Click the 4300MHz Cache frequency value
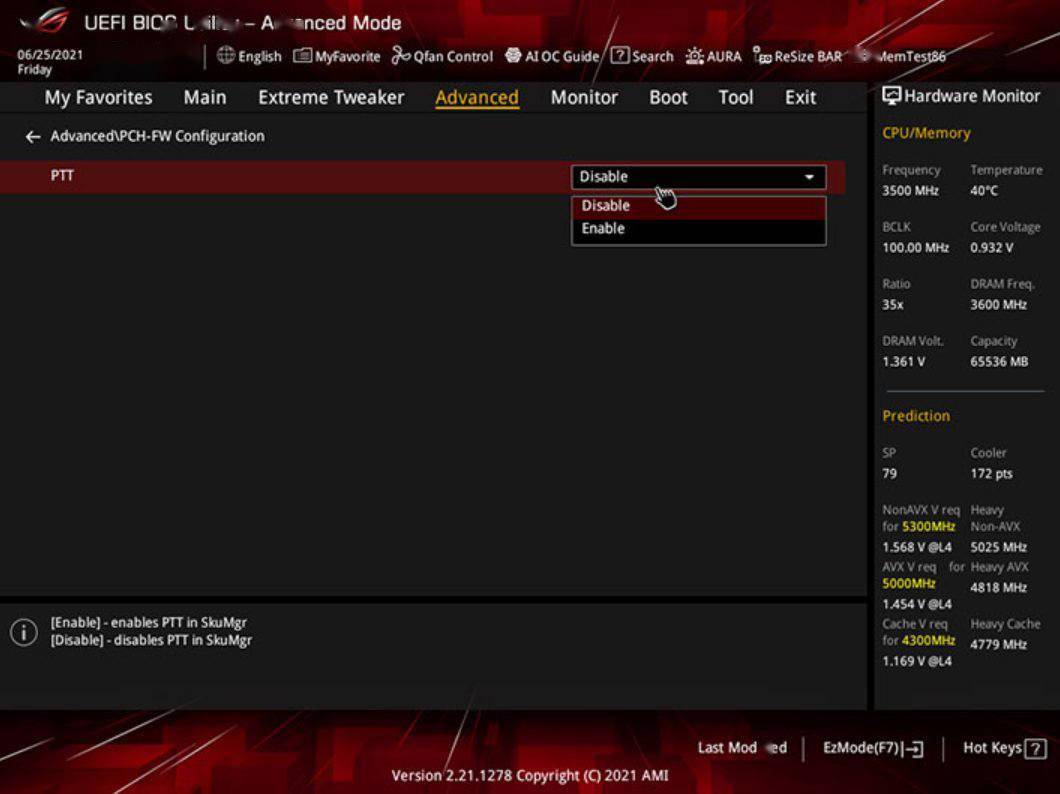The height and width of the screenshot is (794, 1060). [928, 641]
